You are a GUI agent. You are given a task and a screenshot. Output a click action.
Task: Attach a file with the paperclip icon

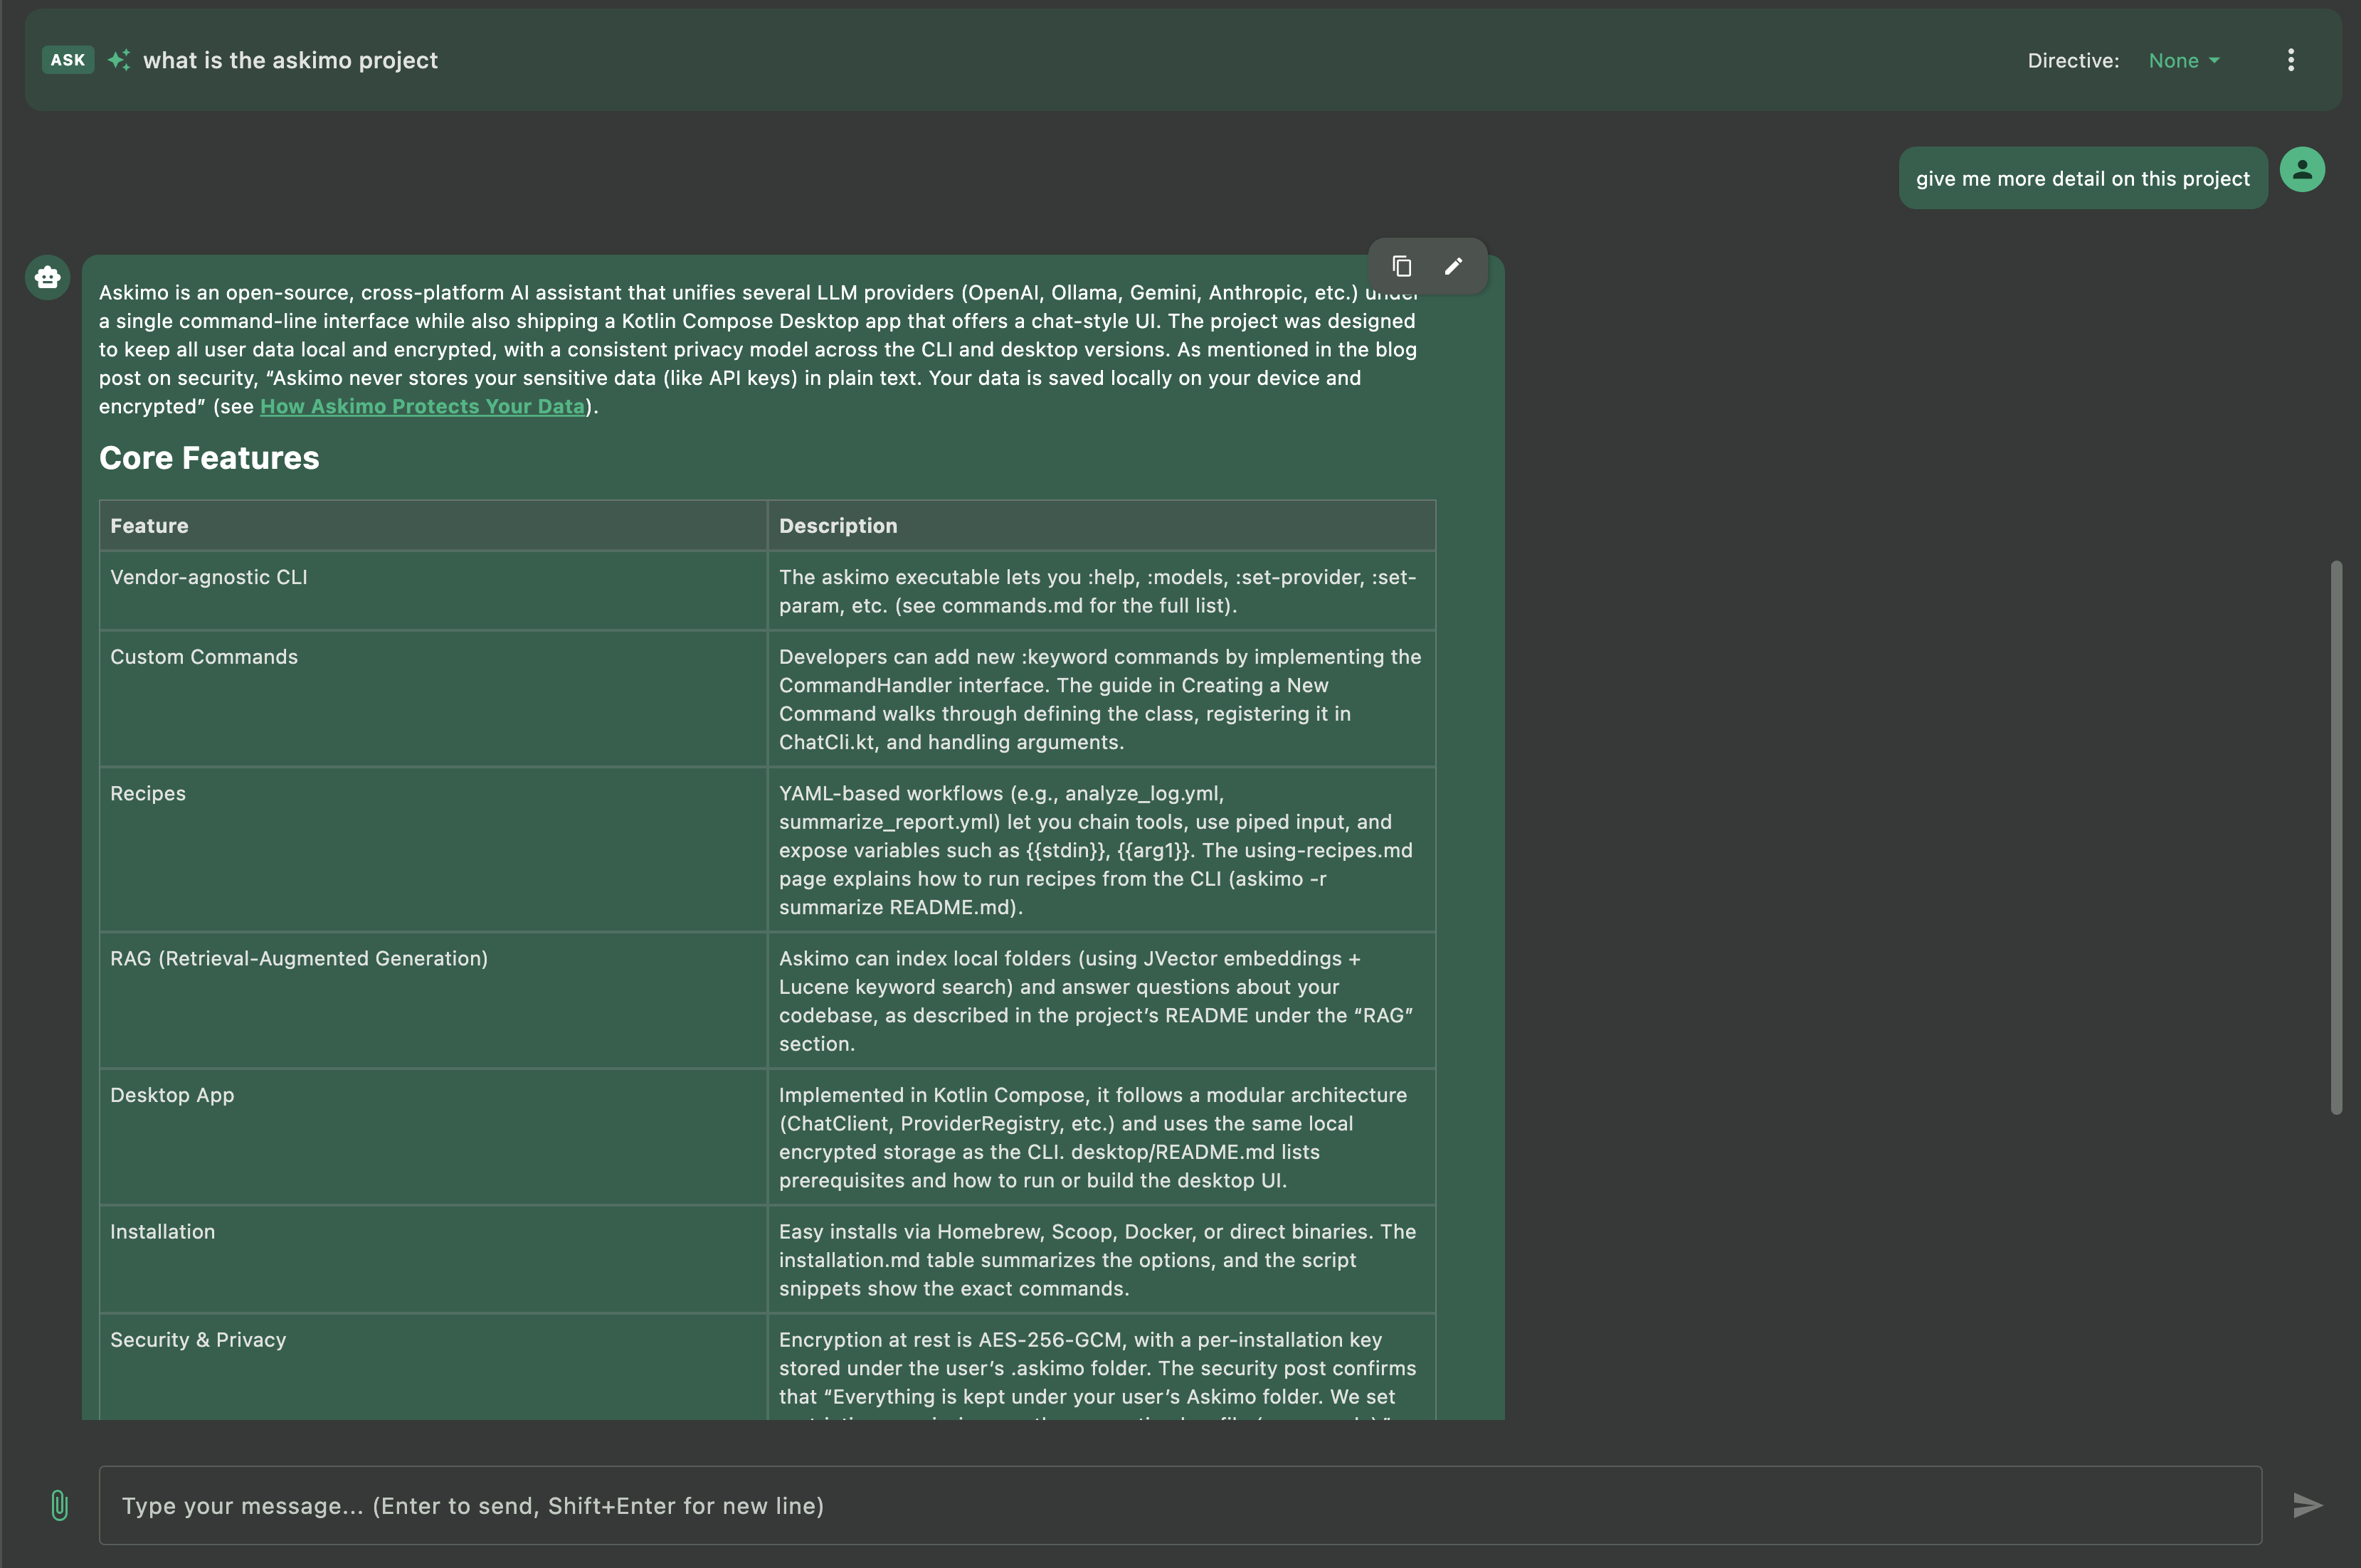59,1504
